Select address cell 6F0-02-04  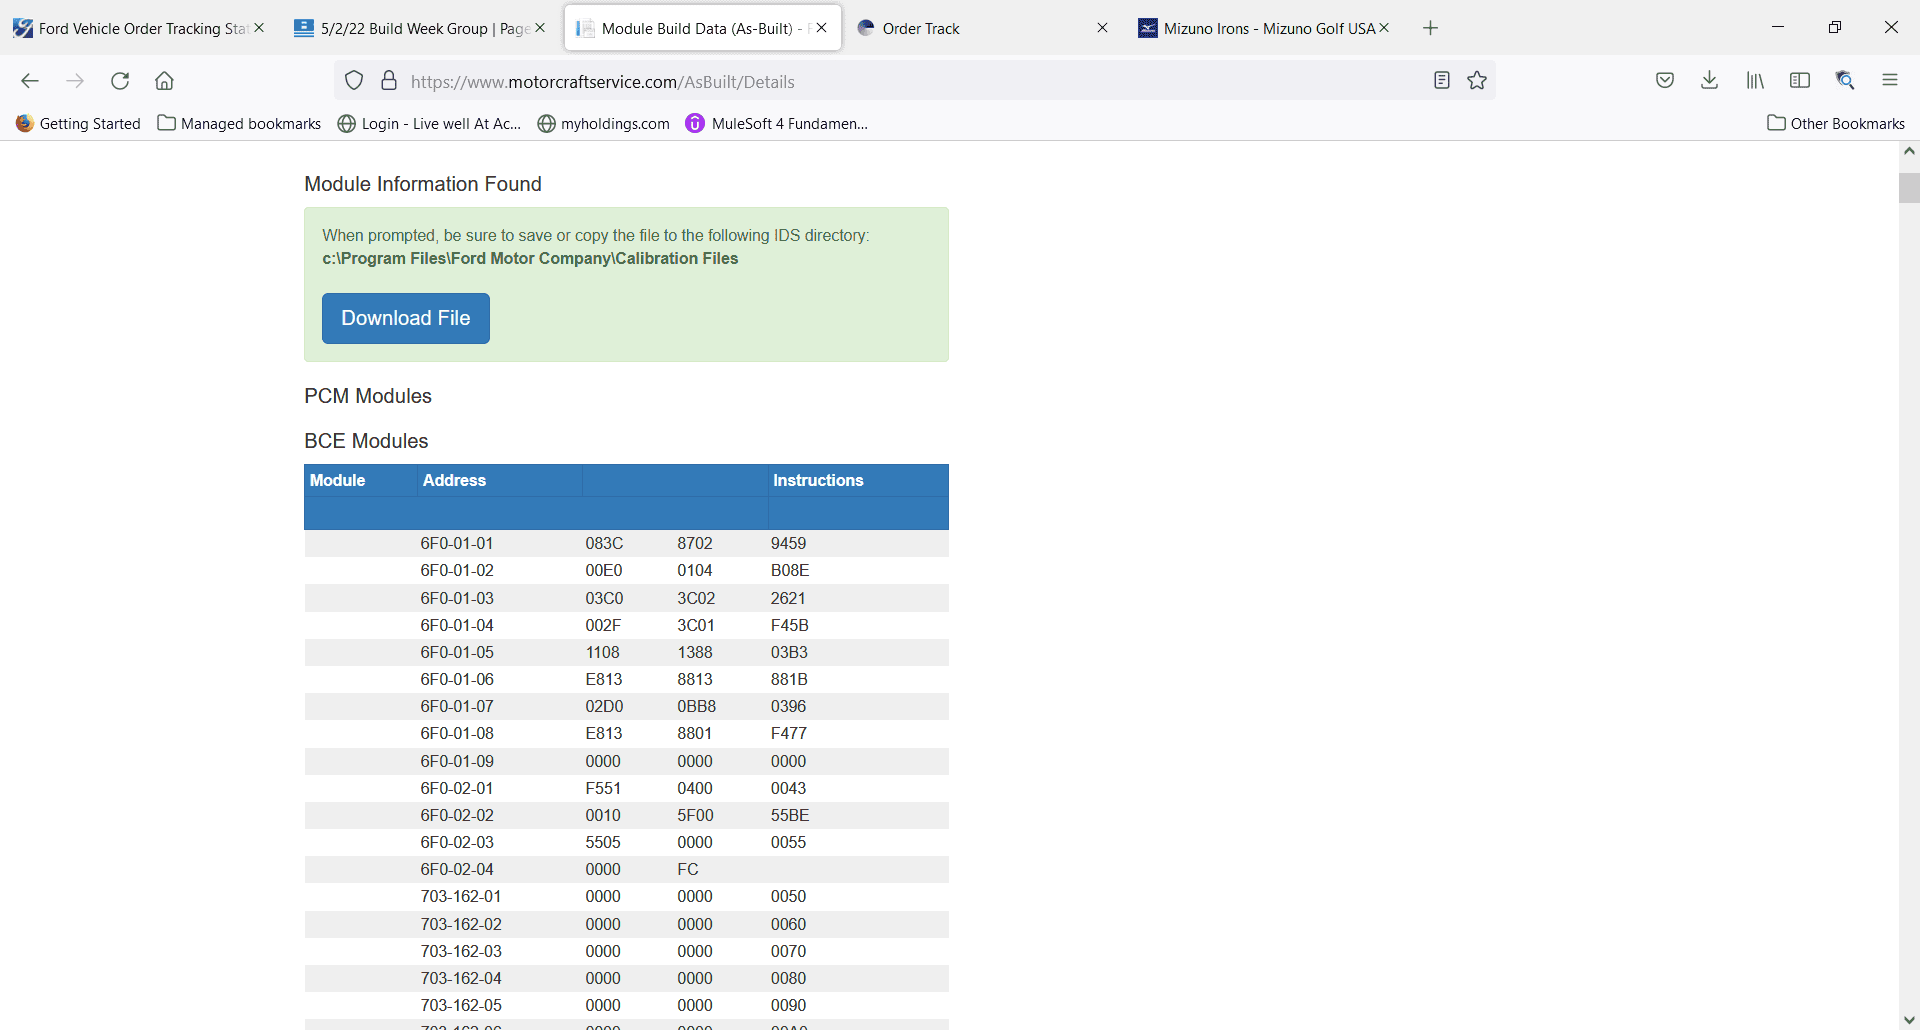coord(457,870)
